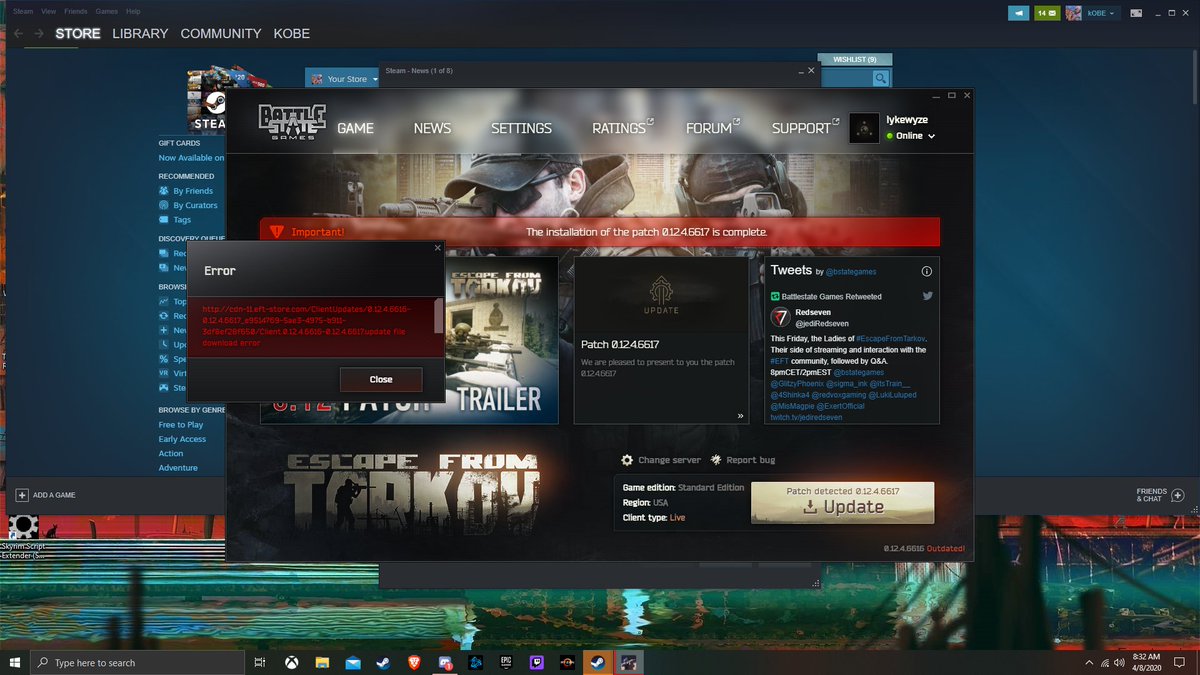Image resolution: width=1200 pixels, height=675 pixels.
Task: Open Patch 0.12.4.6617 news card
Action: 661,340
